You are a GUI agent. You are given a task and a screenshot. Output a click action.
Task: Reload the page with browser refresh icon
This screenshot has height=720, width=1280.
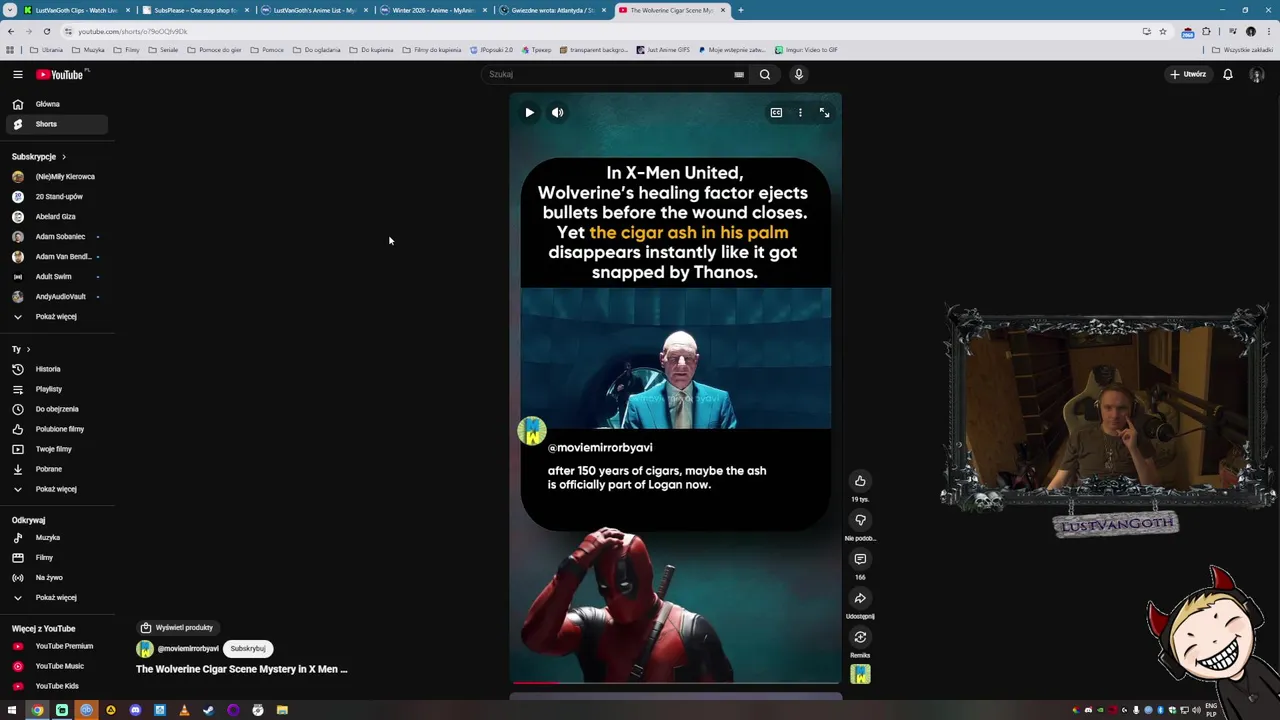46,31
